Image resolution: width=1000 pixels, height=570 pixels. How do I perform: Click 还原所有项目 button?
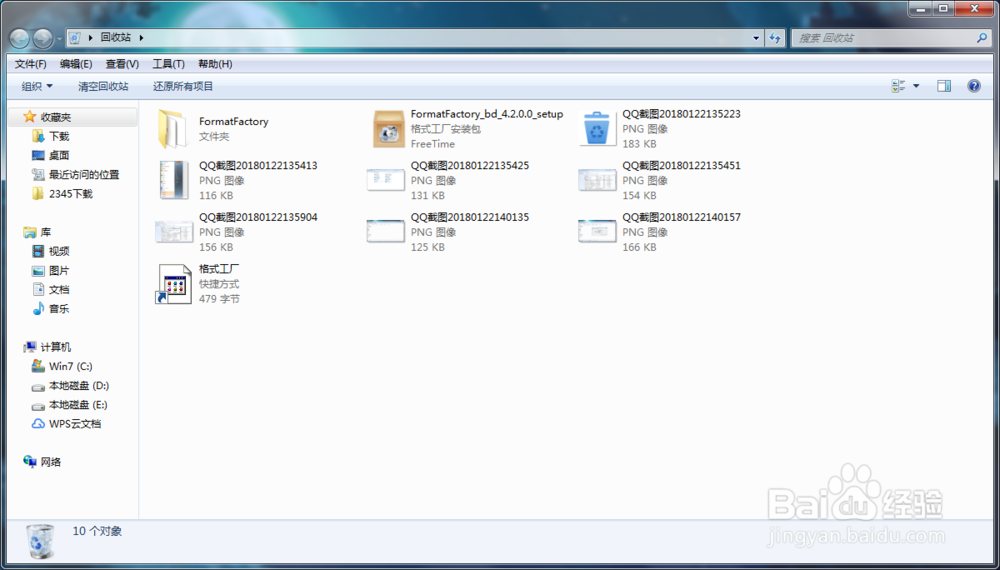tap(183, 86)
